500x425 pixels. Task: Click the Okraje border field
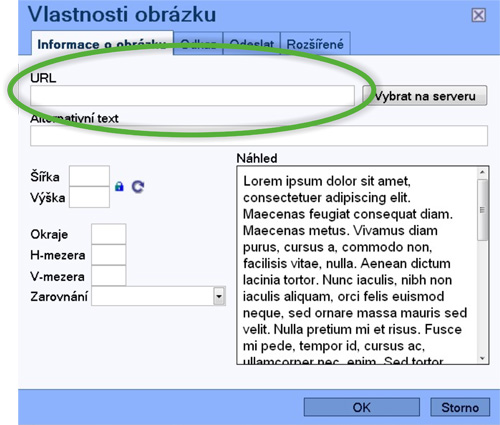tap(109, 234)
